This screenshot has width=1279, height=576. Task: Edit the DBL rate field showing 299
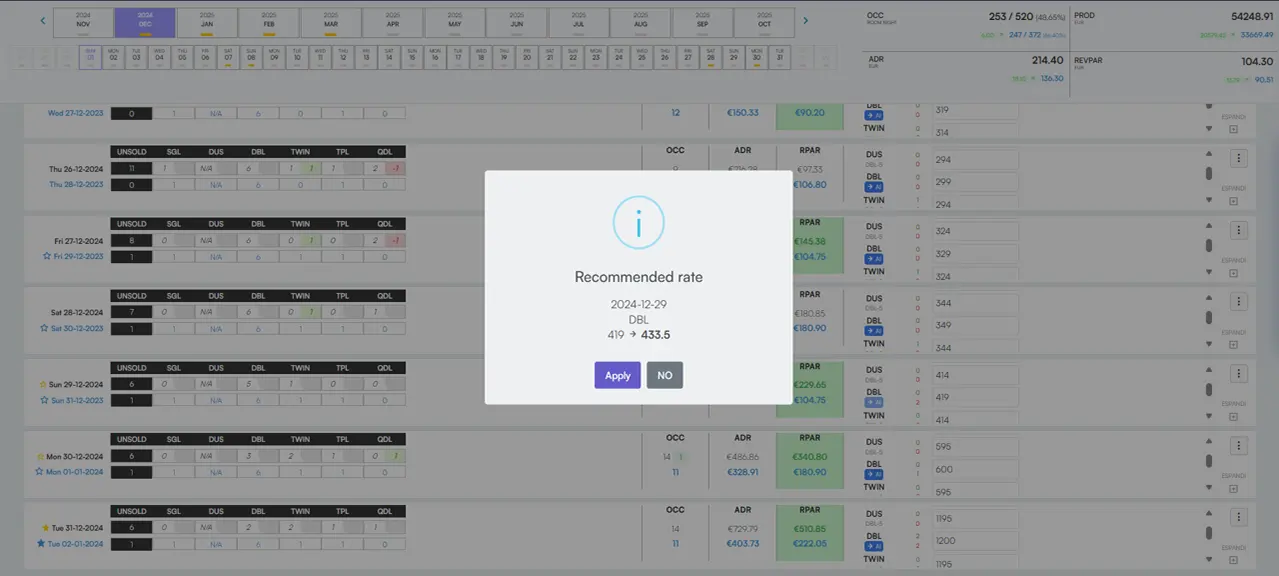tap(975, 182)
